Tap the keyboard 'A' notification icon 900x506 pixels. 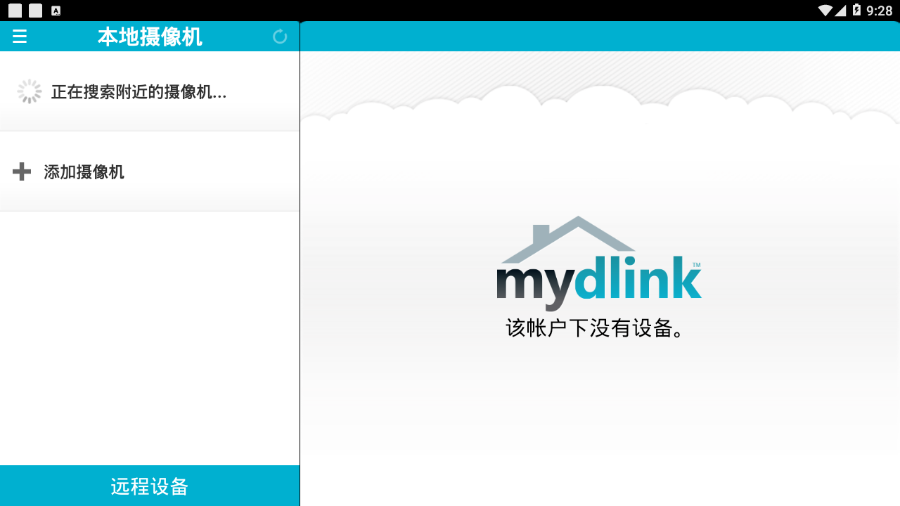(x=56, y=10)
